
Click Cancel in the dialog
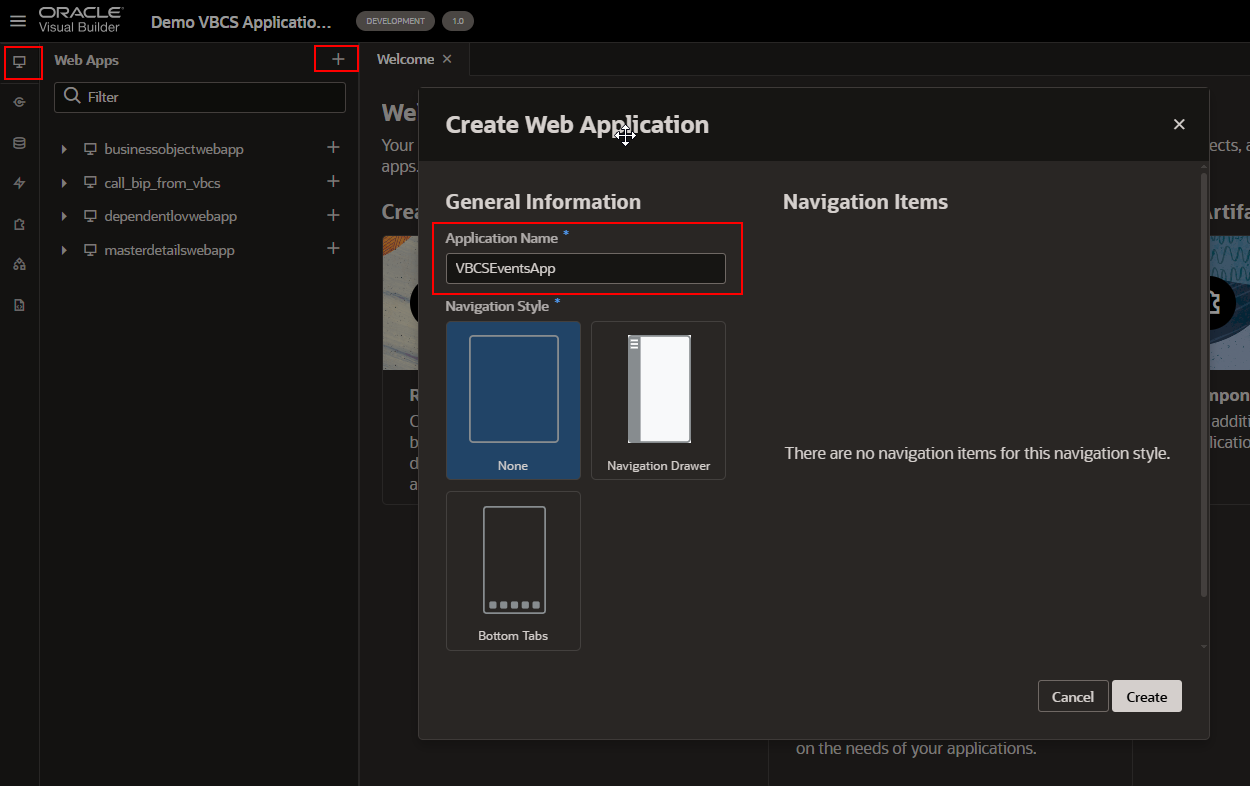[x=1073, y=696]
